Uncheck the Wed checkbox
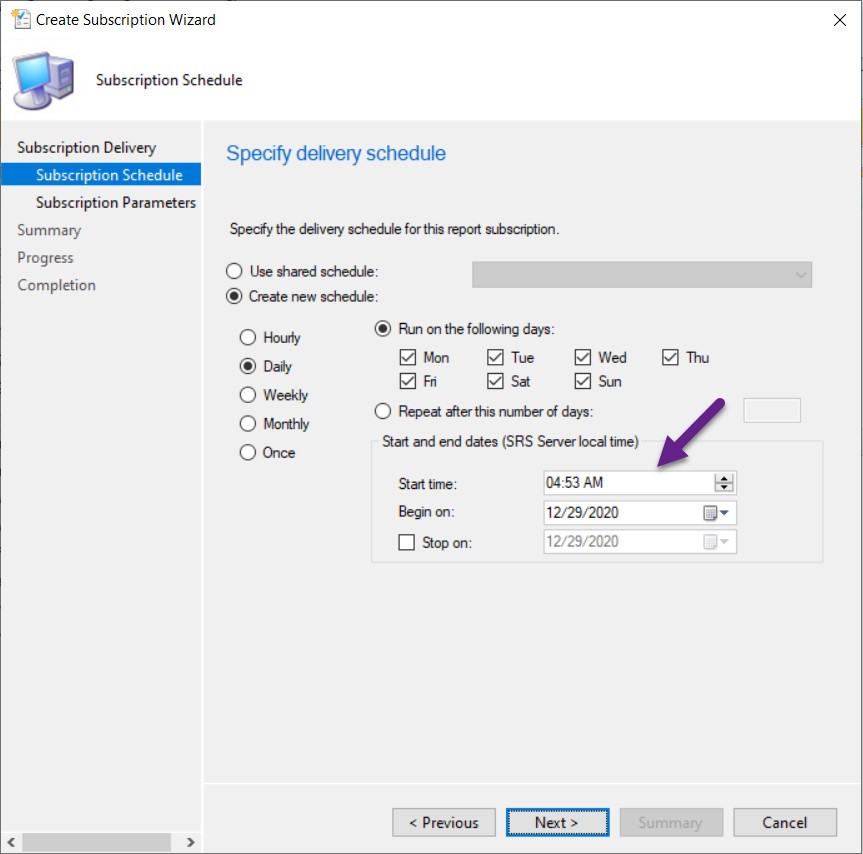This screenshot has height=854, width=863. 581,357
